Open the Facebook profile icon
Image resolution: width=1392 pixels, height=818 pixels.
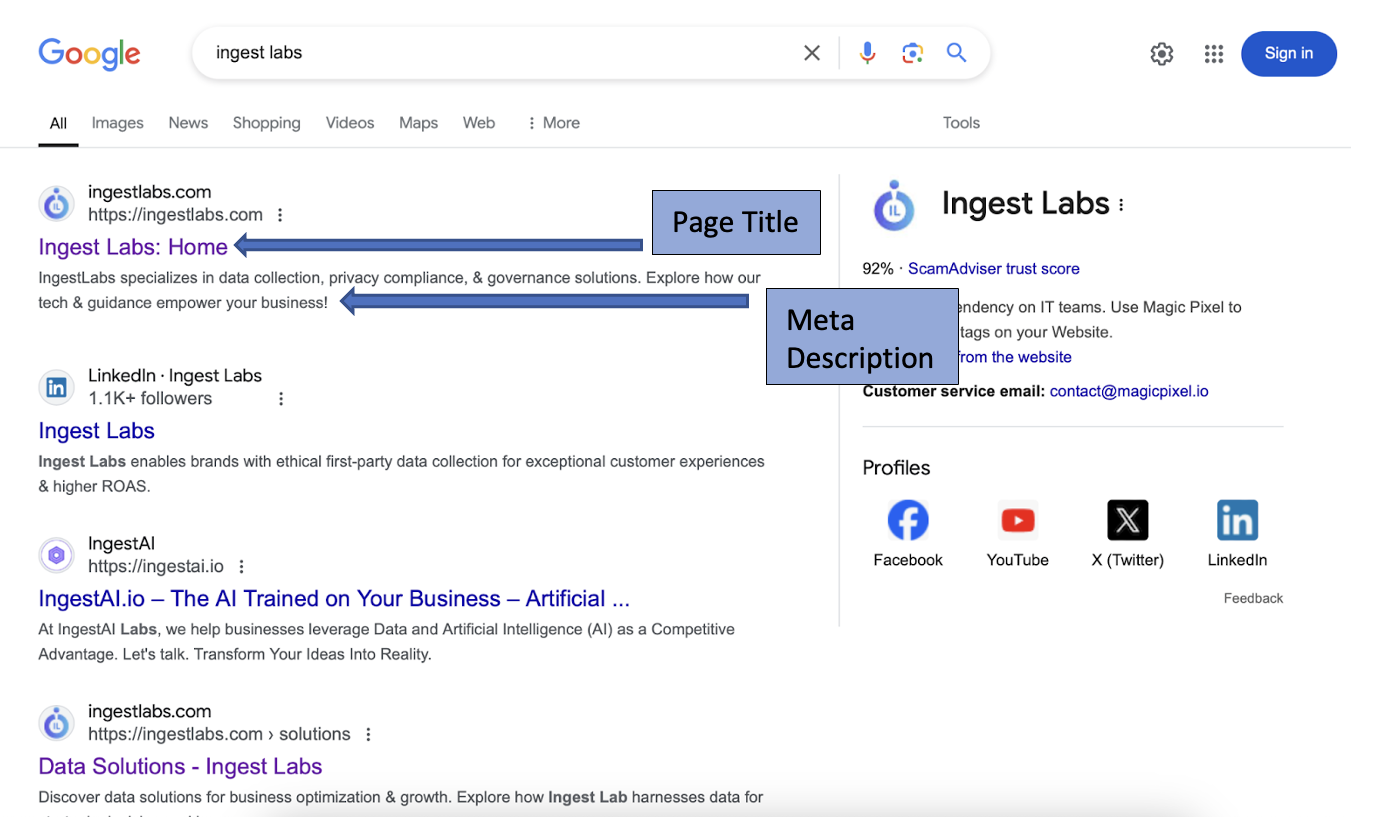908,520
